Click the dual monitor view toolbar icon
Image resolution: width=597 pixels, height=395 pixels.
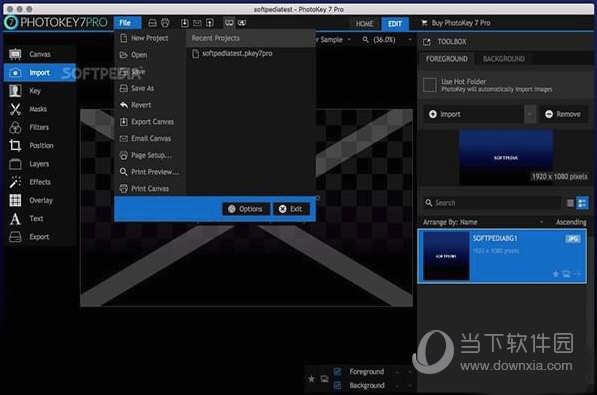click(242, 23)
